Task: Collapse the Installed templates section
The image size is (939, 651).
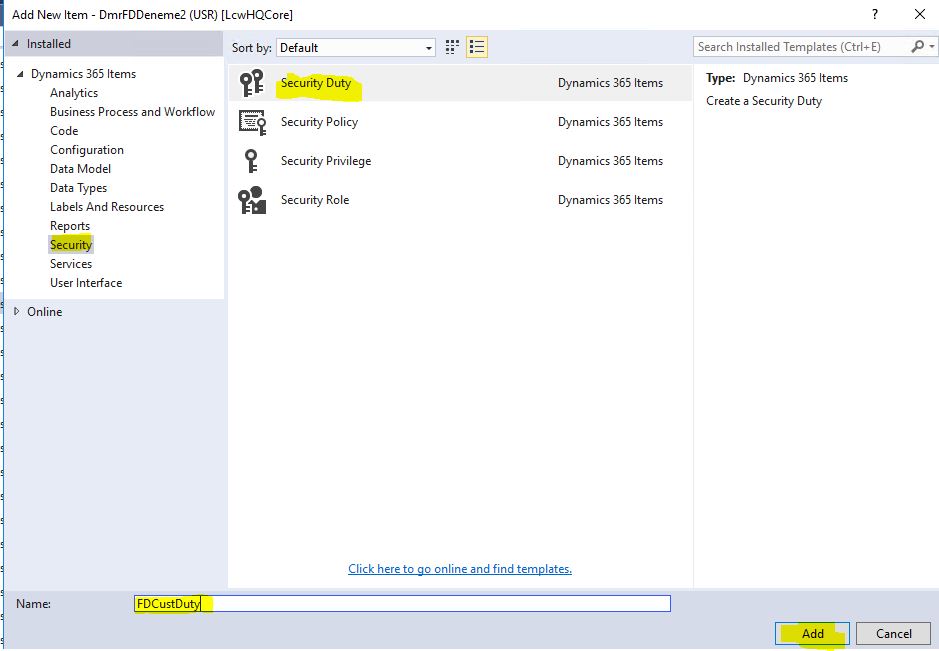Action: point(16,44)
